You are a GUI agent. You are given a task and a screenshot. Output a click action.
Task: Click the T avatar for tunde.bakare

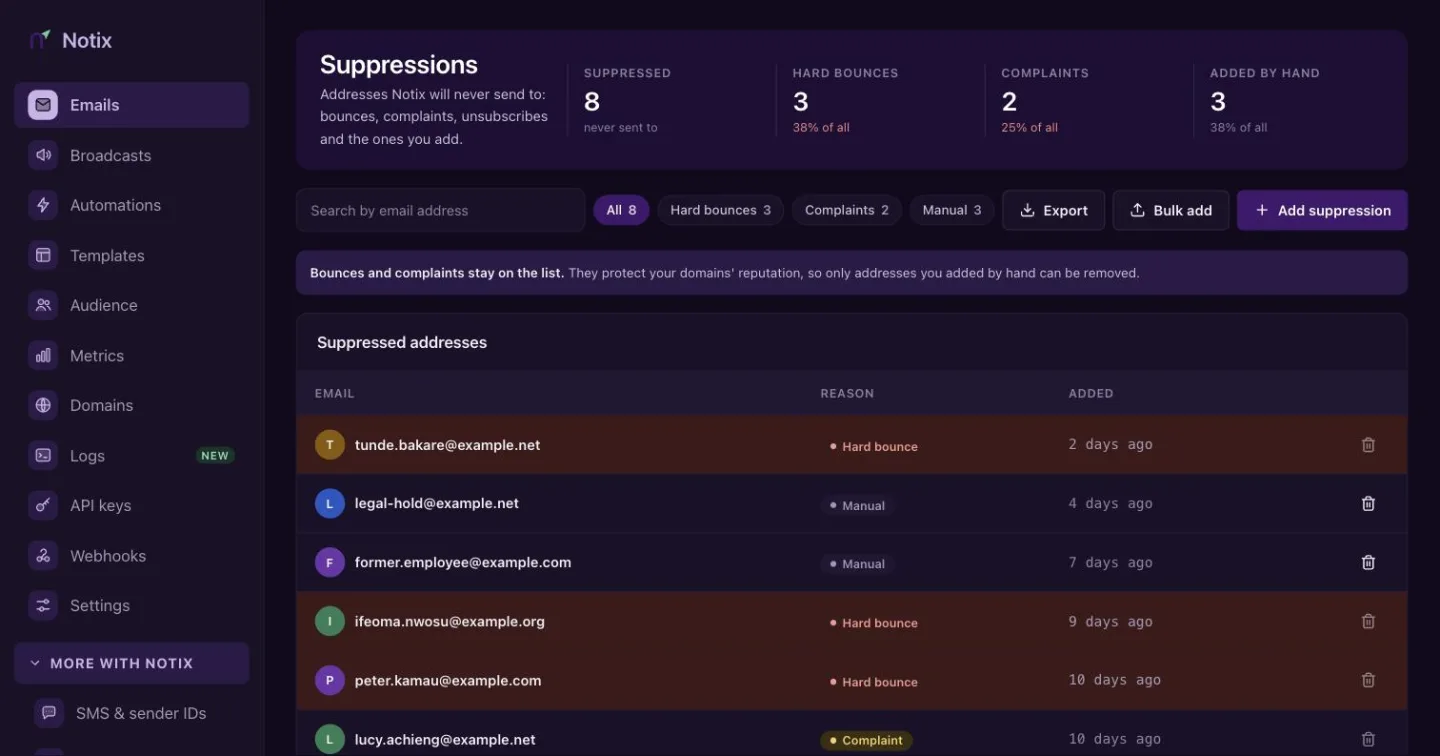330,445
